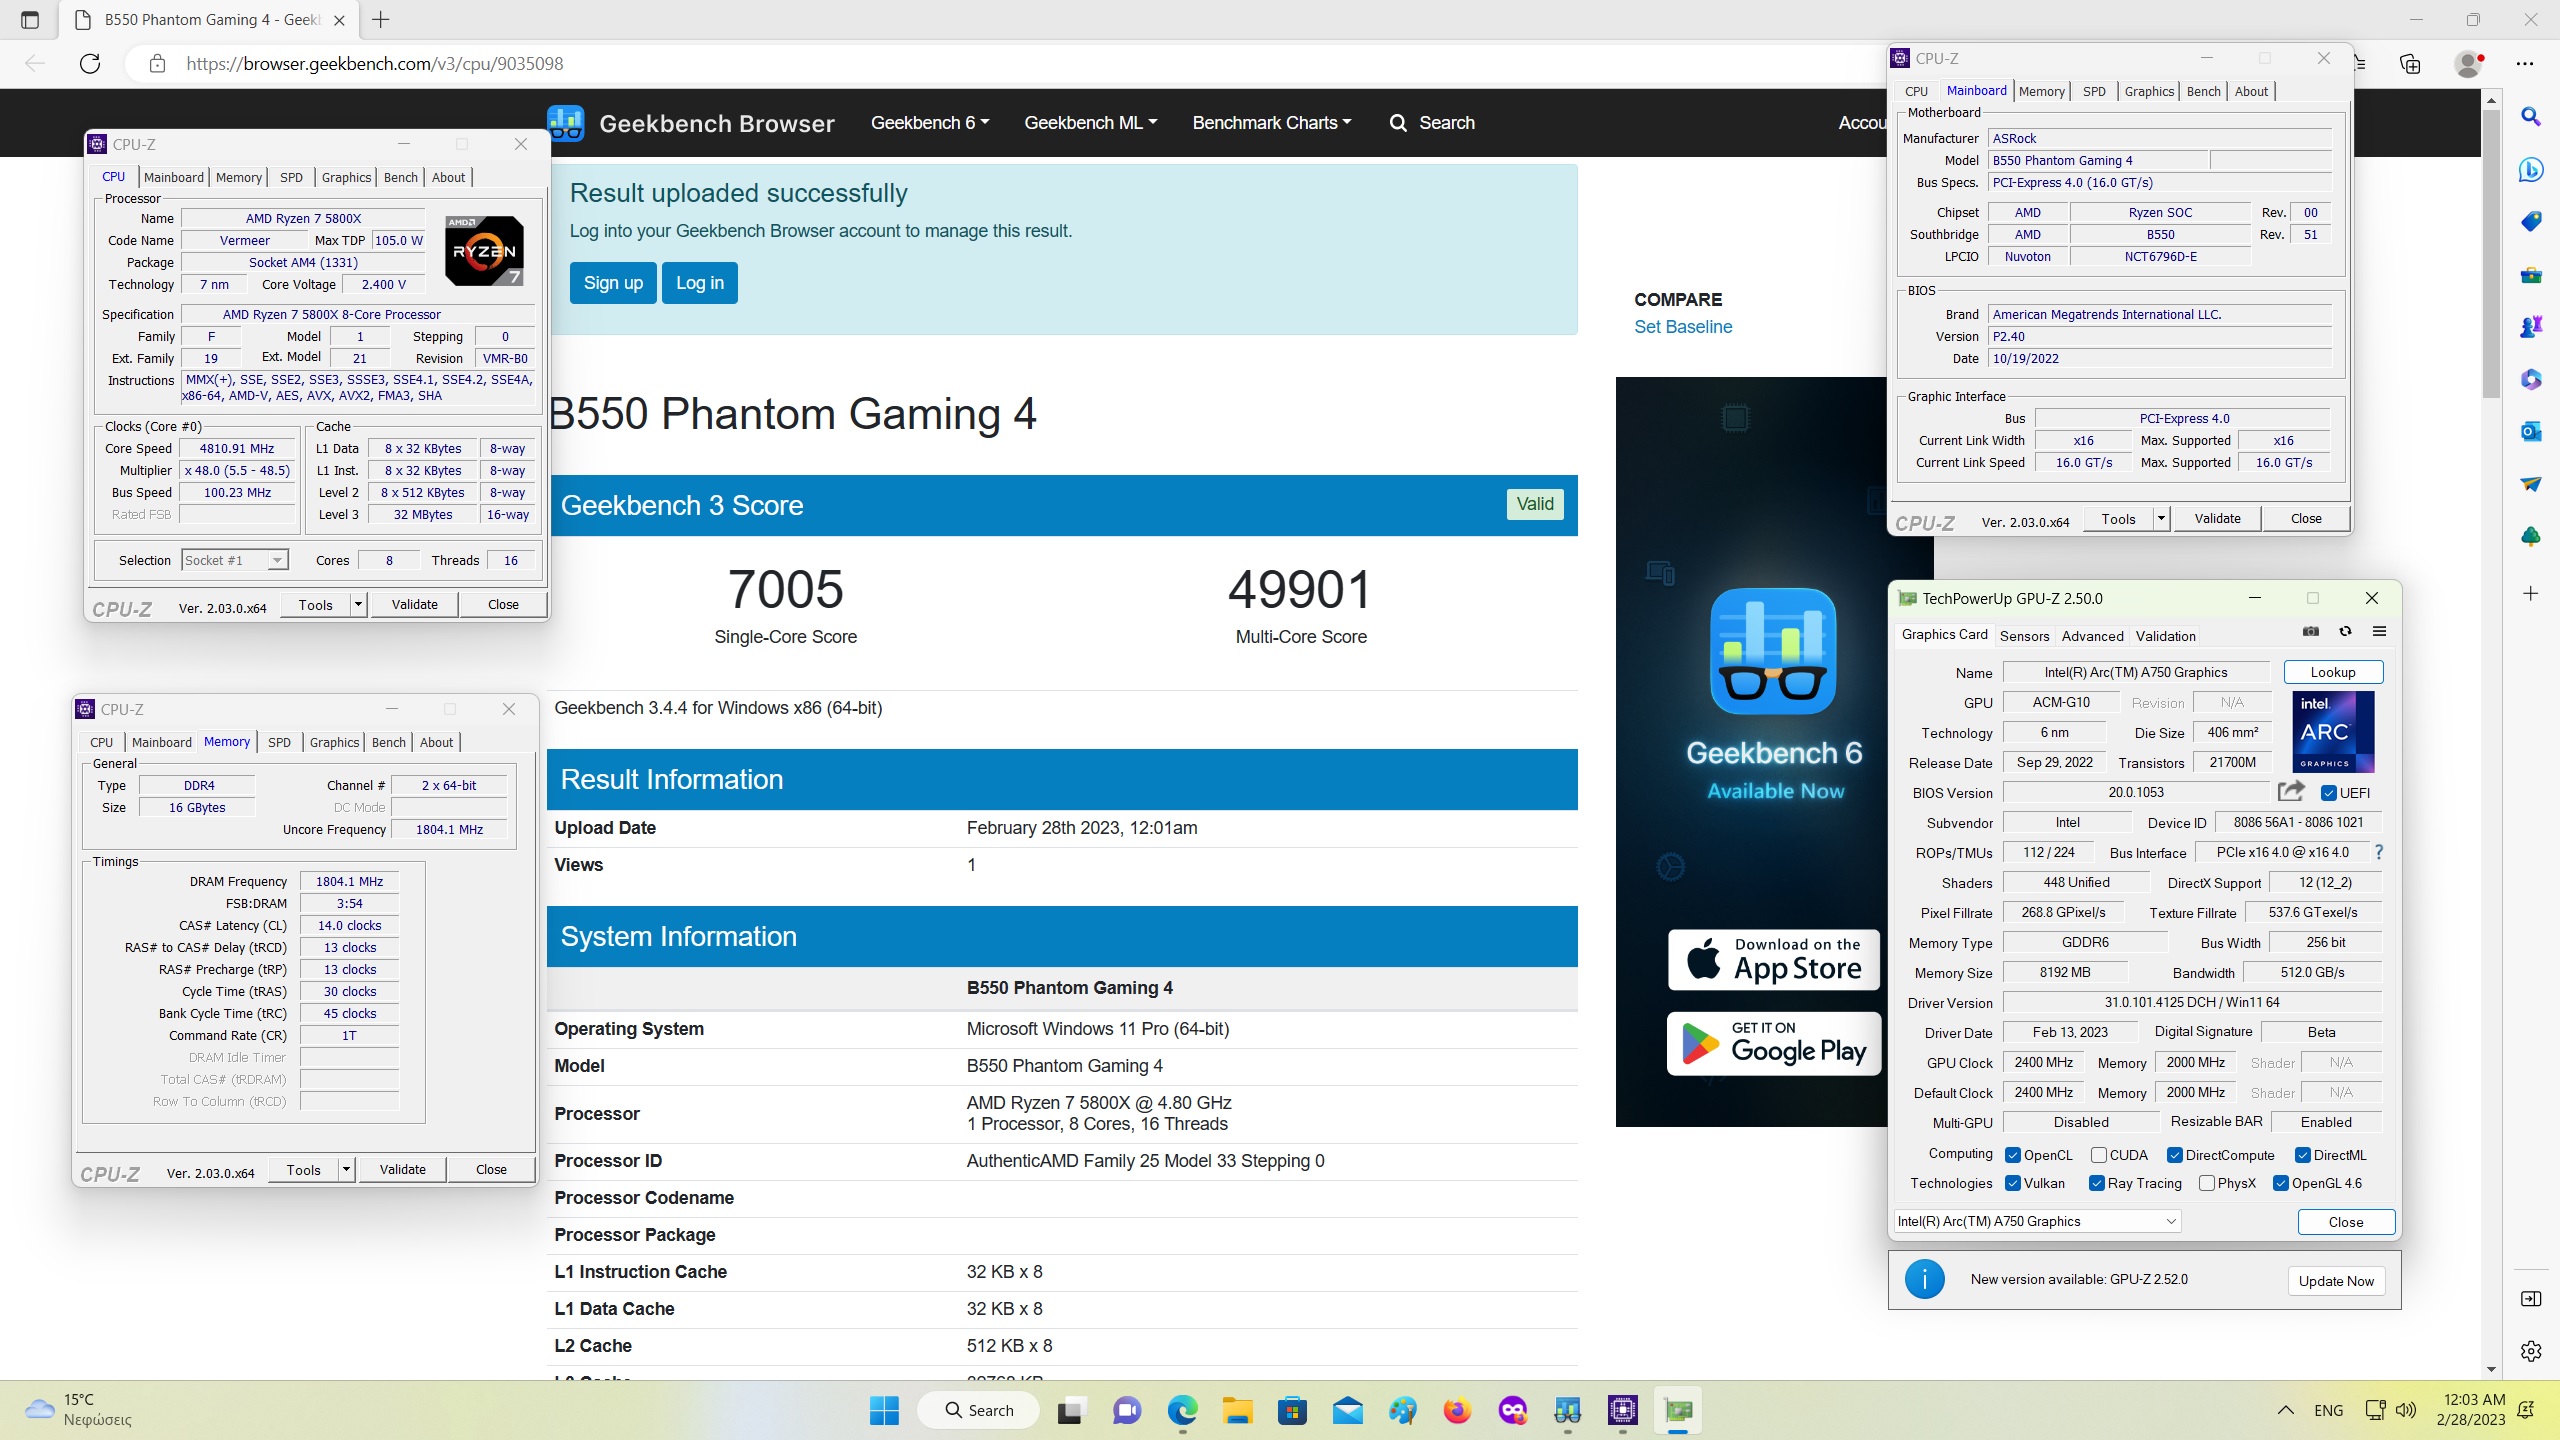
Task: Open Firefox from the taskbar
Action: [x=1457, y=1410]
